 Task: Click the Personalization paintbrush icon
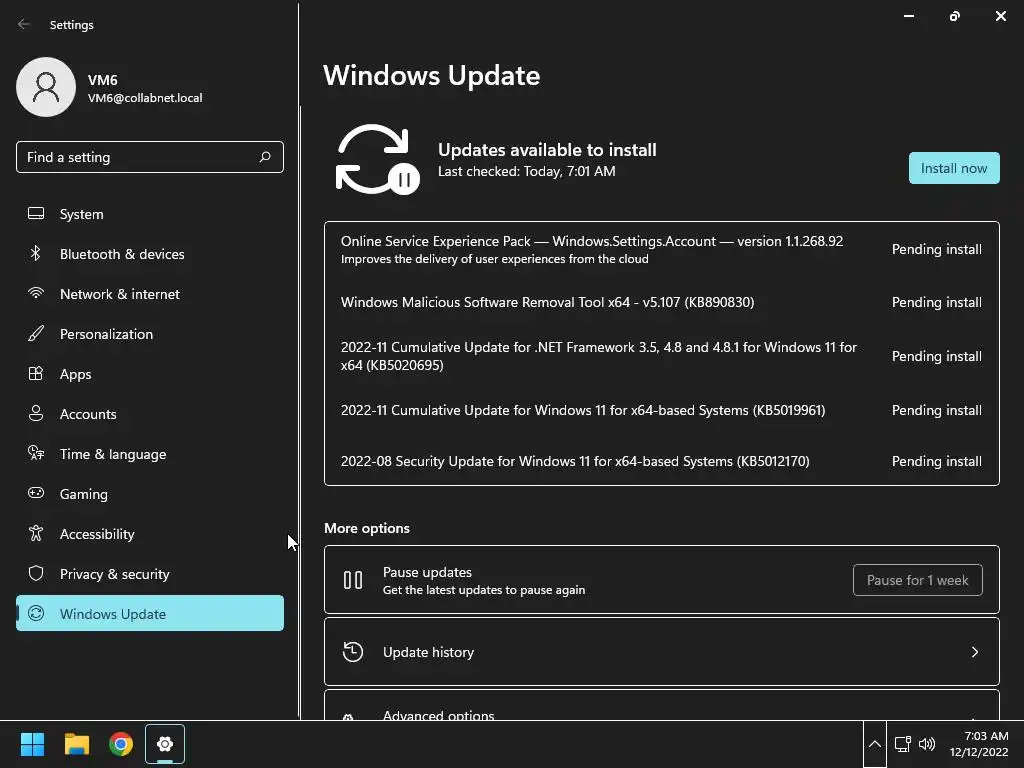click(x=36, y=333)
